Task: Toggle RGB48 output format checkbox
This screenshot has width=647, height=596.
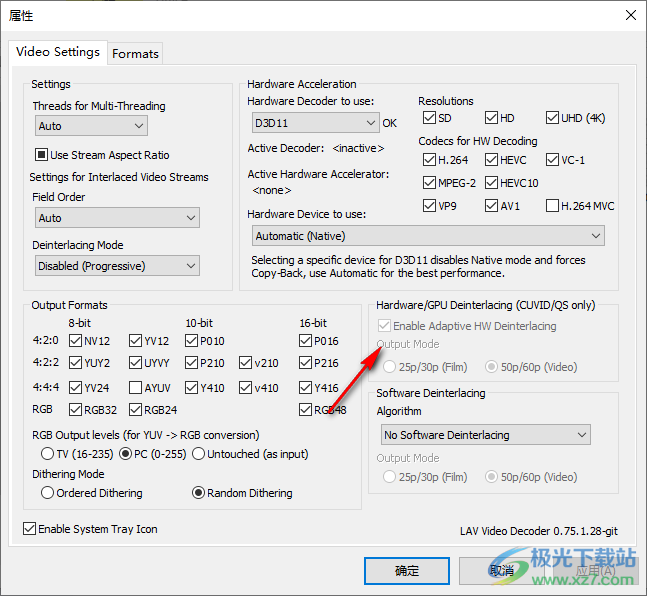Action: point(305,410)
